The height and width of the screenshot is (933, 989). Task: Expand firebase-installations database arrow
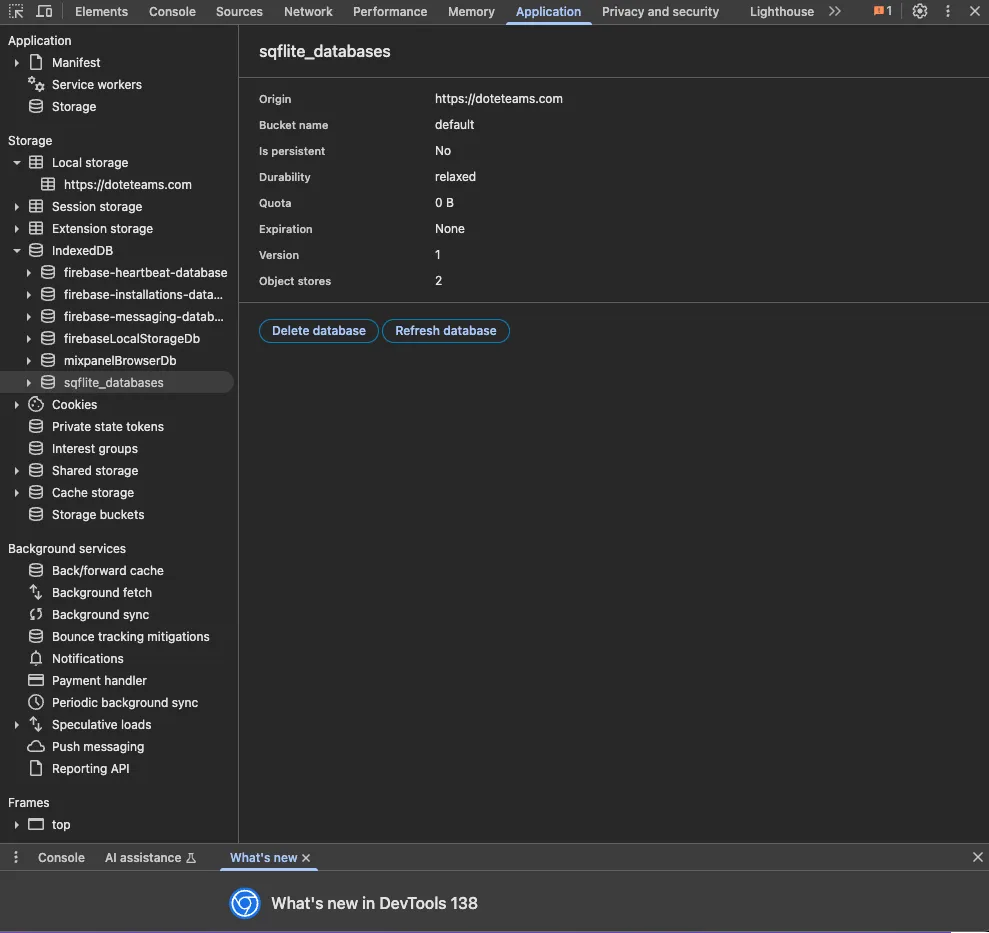point(28,295)
